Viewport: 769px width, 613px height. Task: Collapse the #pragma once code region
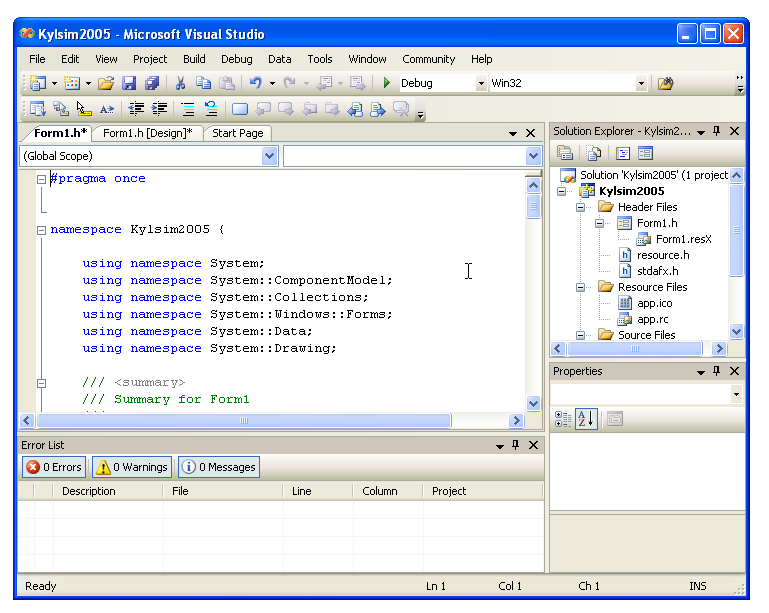(42, 179)
